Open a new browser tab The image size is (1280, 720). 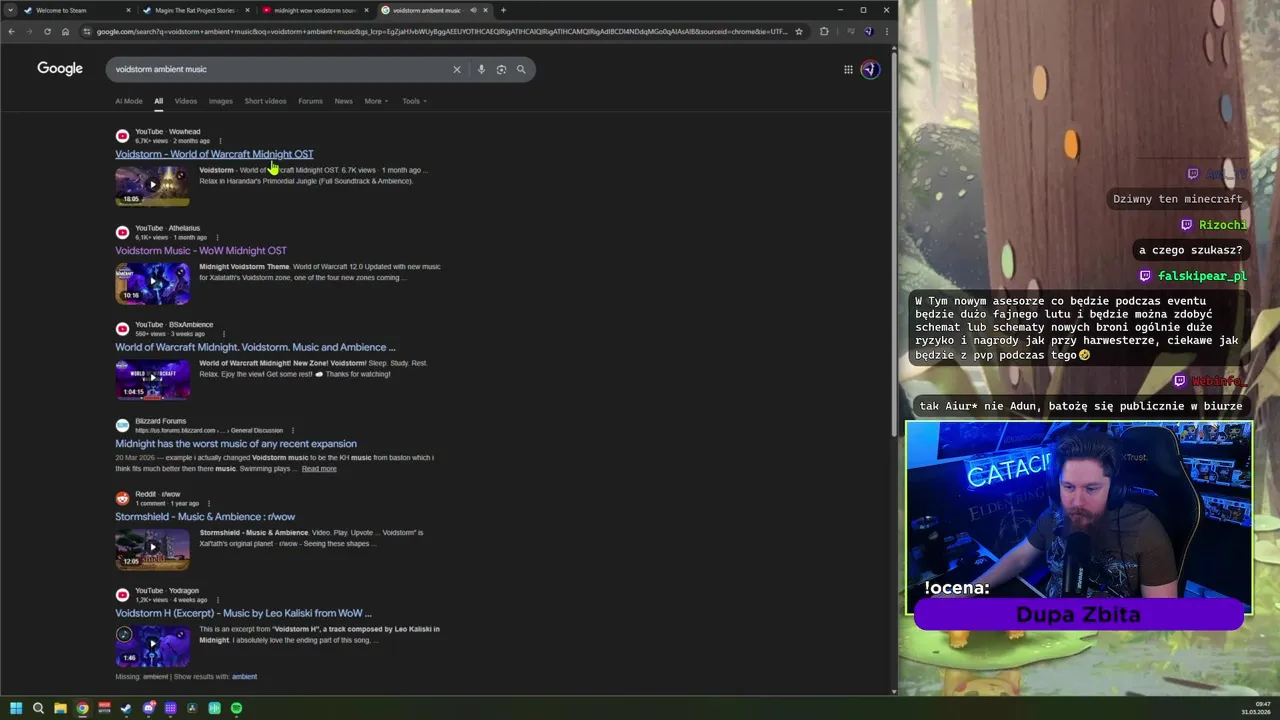503,10
